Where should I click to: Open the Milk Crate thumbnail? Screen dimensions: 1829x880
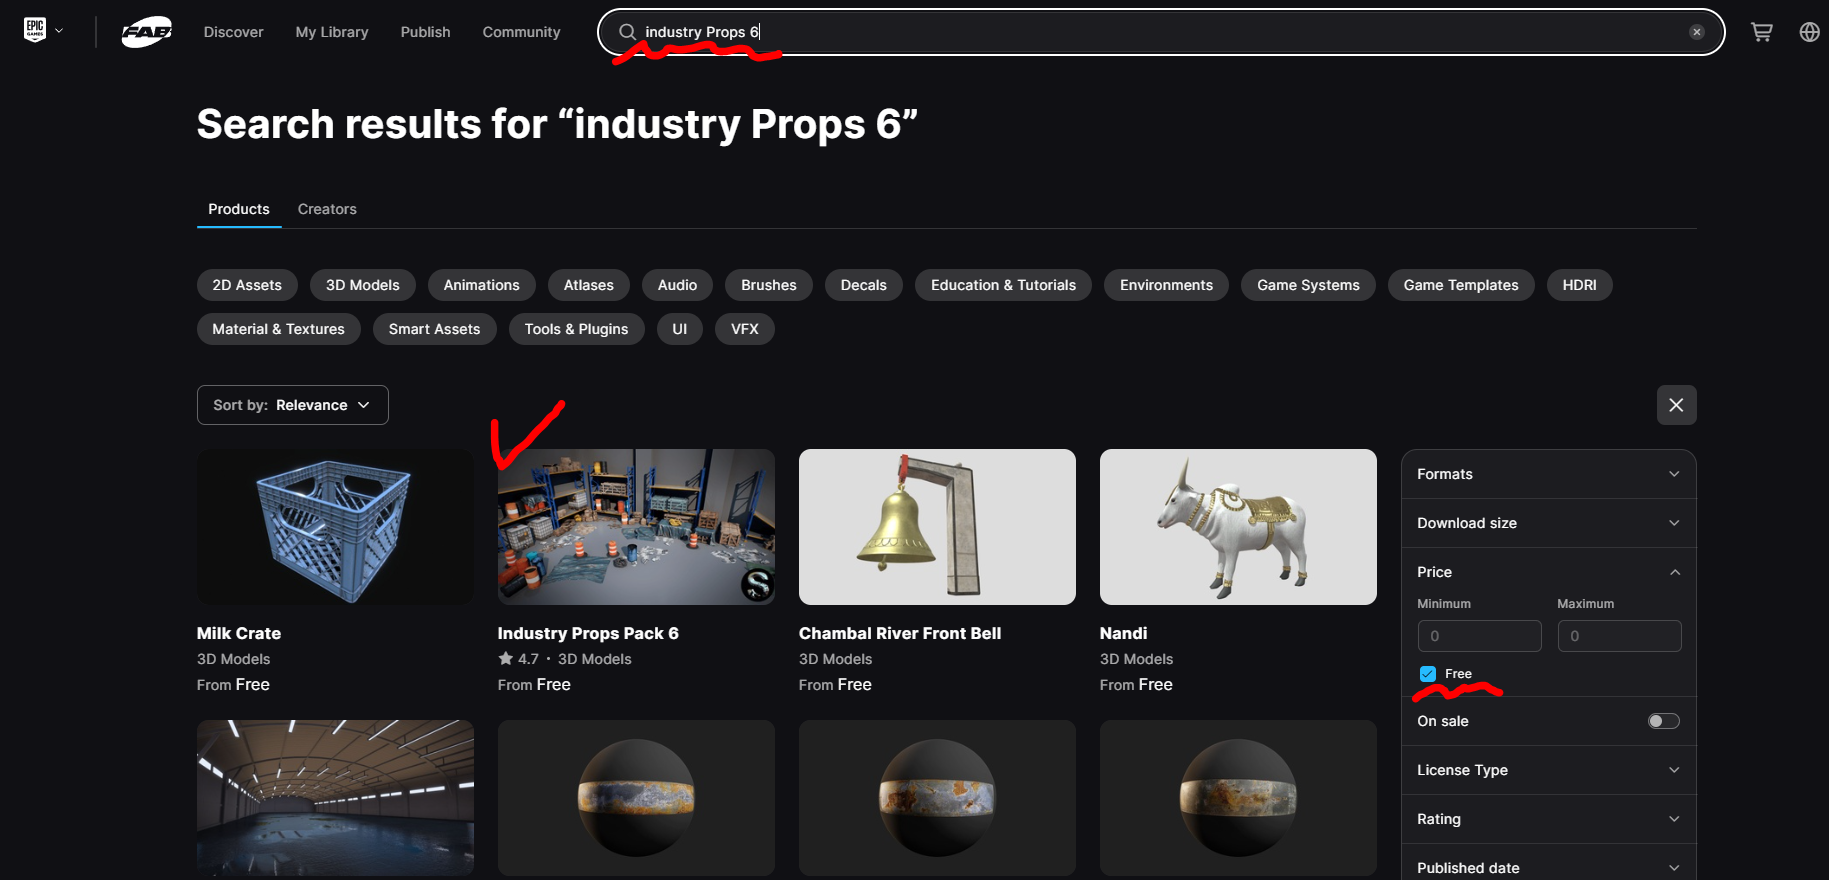[x=335, y=527]
